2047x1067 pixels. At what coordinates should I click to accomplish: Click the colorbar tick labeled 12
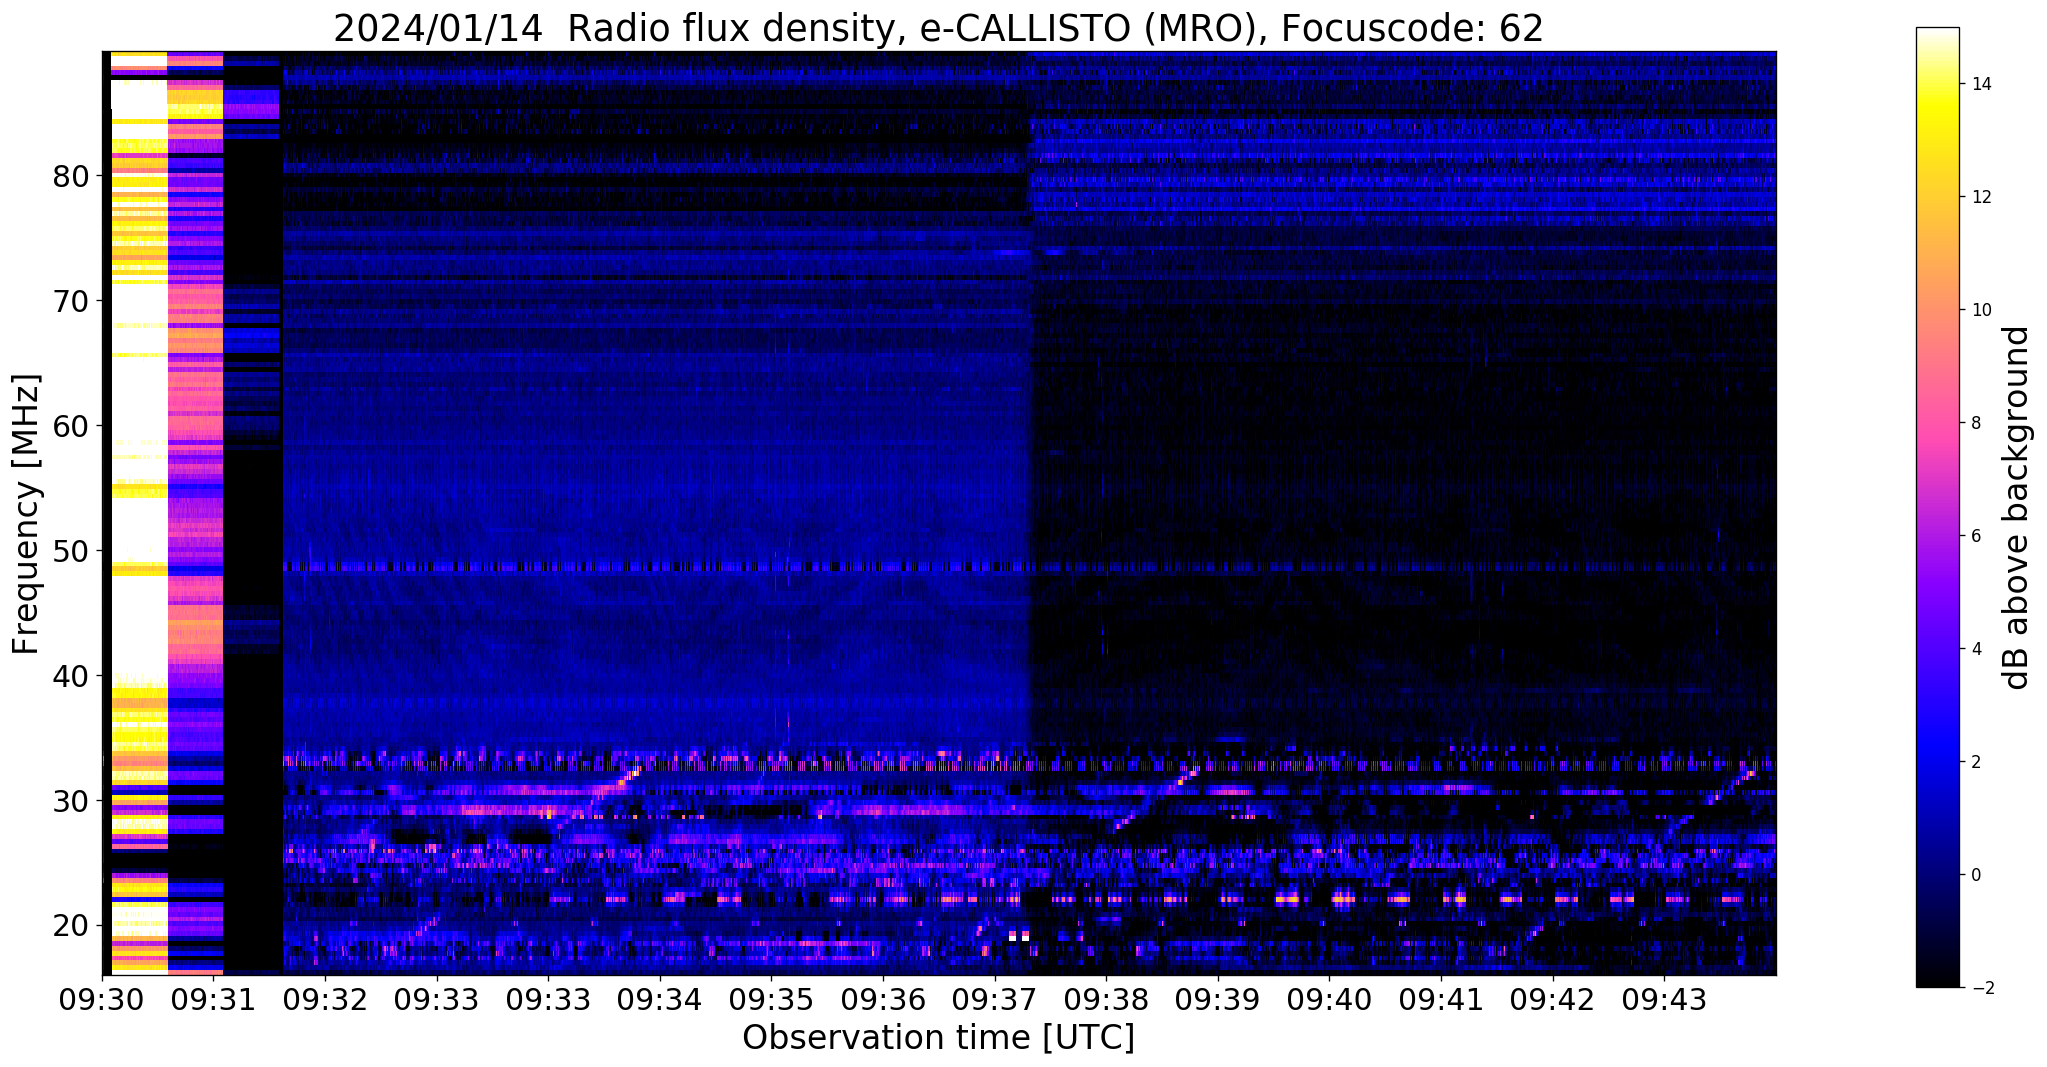(1981, 197)
